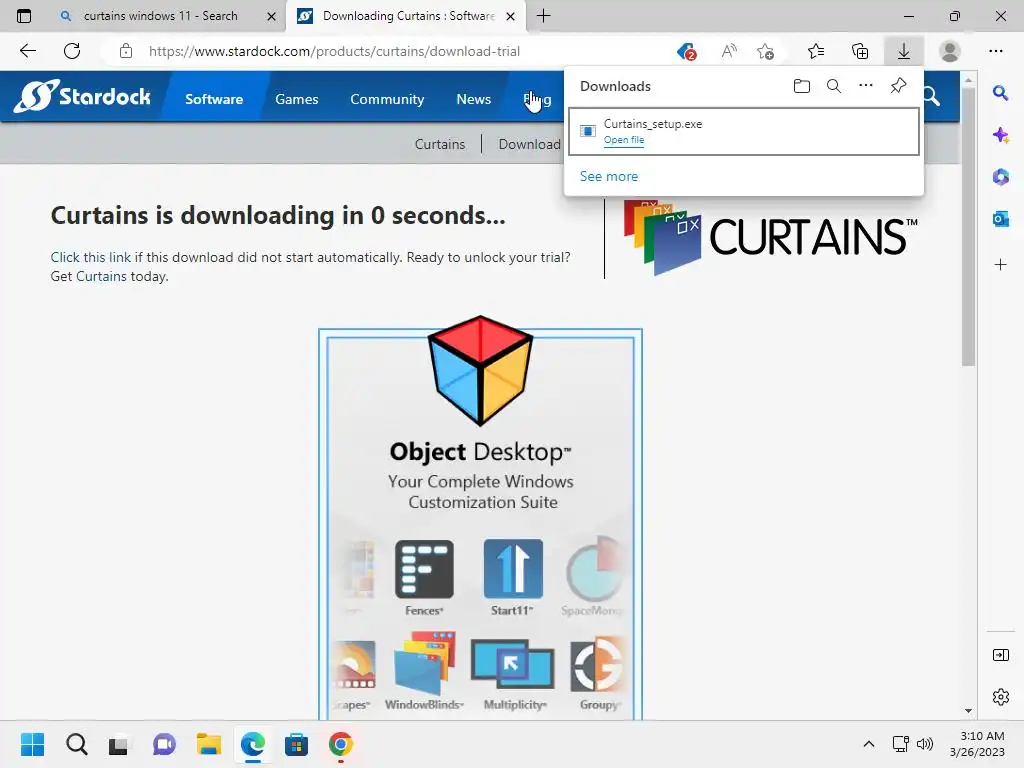Click the Stardock logo
Screen dimensions: 1024x768
pyautogui.click(x=82, y=97)
